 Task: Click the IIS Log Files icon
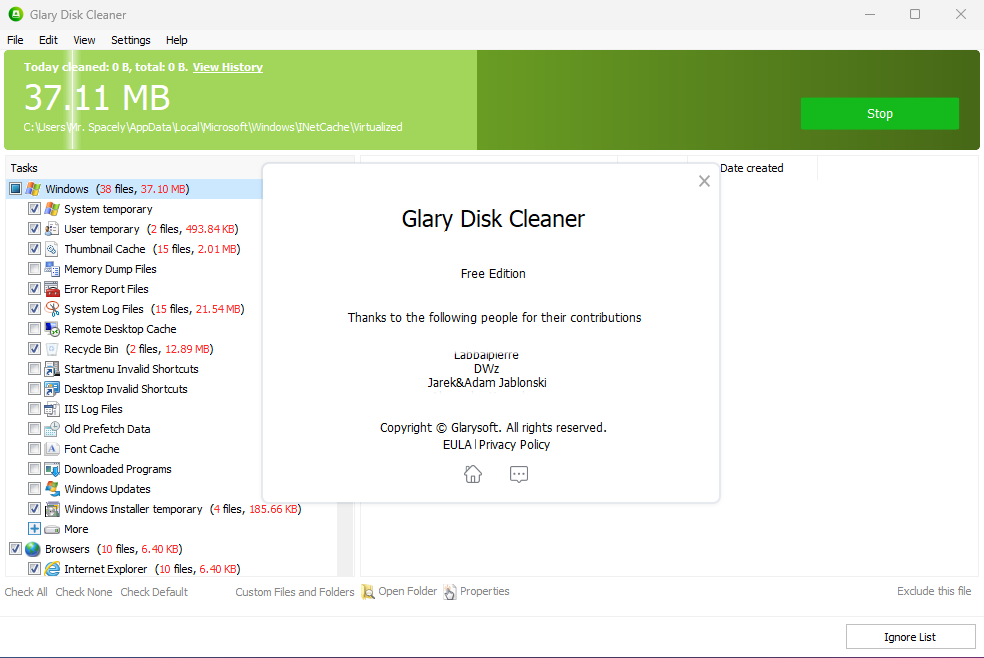[52, 409]
